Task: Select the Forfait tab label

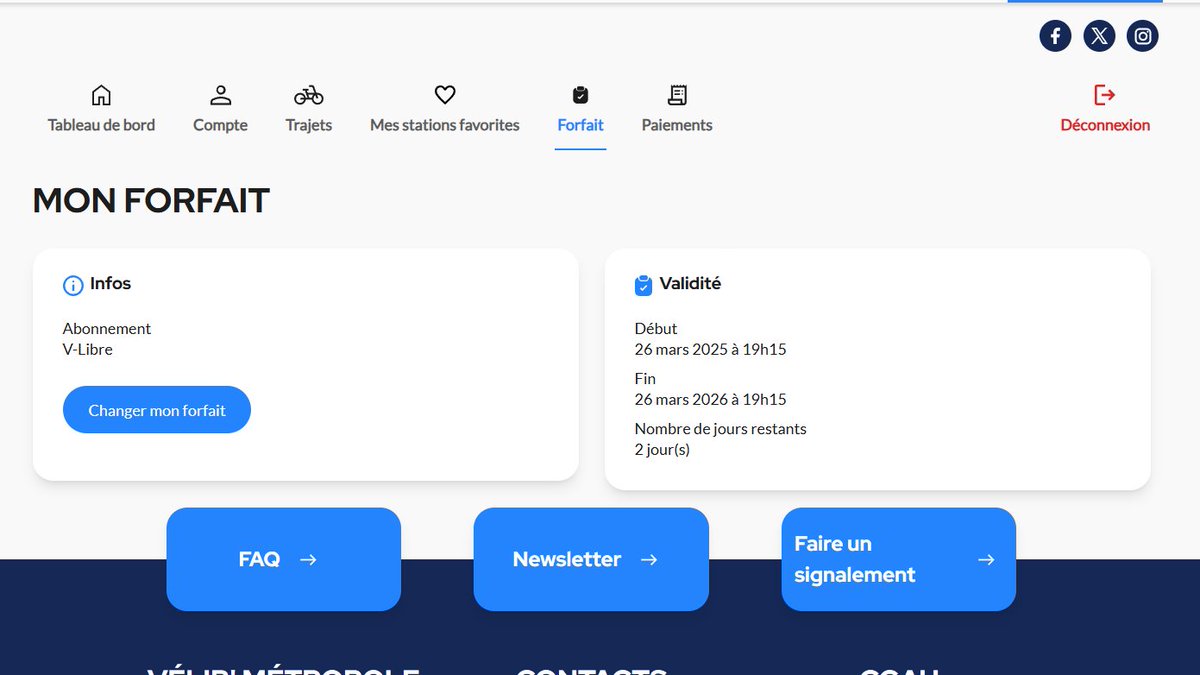Action: [x=580, y=125]
